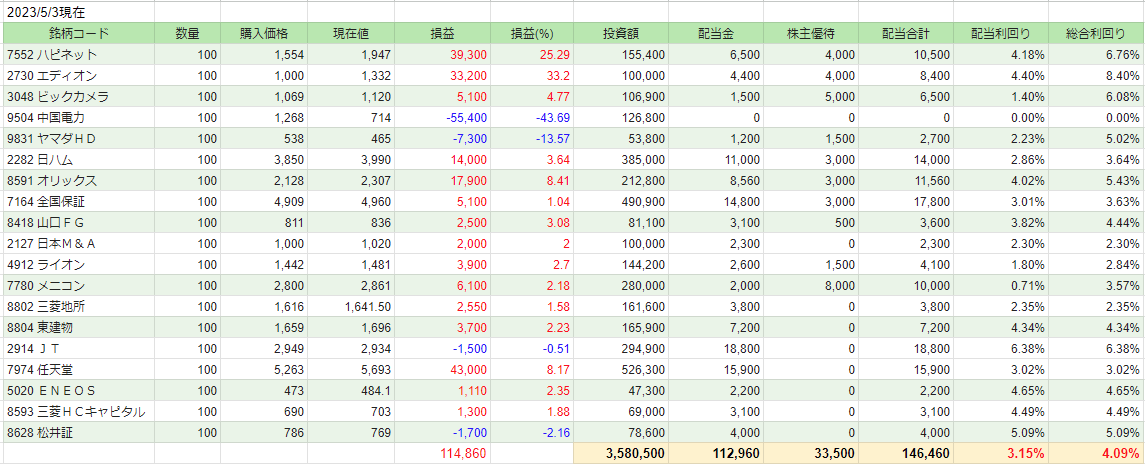Click the 銘柄コード column header
1145x464 pixels.
click(78, 34)
